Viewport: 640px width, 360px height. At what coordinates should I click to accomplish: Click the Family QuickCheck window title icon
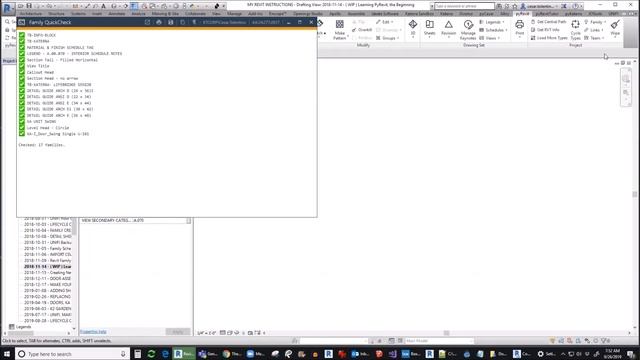[22, 22]
